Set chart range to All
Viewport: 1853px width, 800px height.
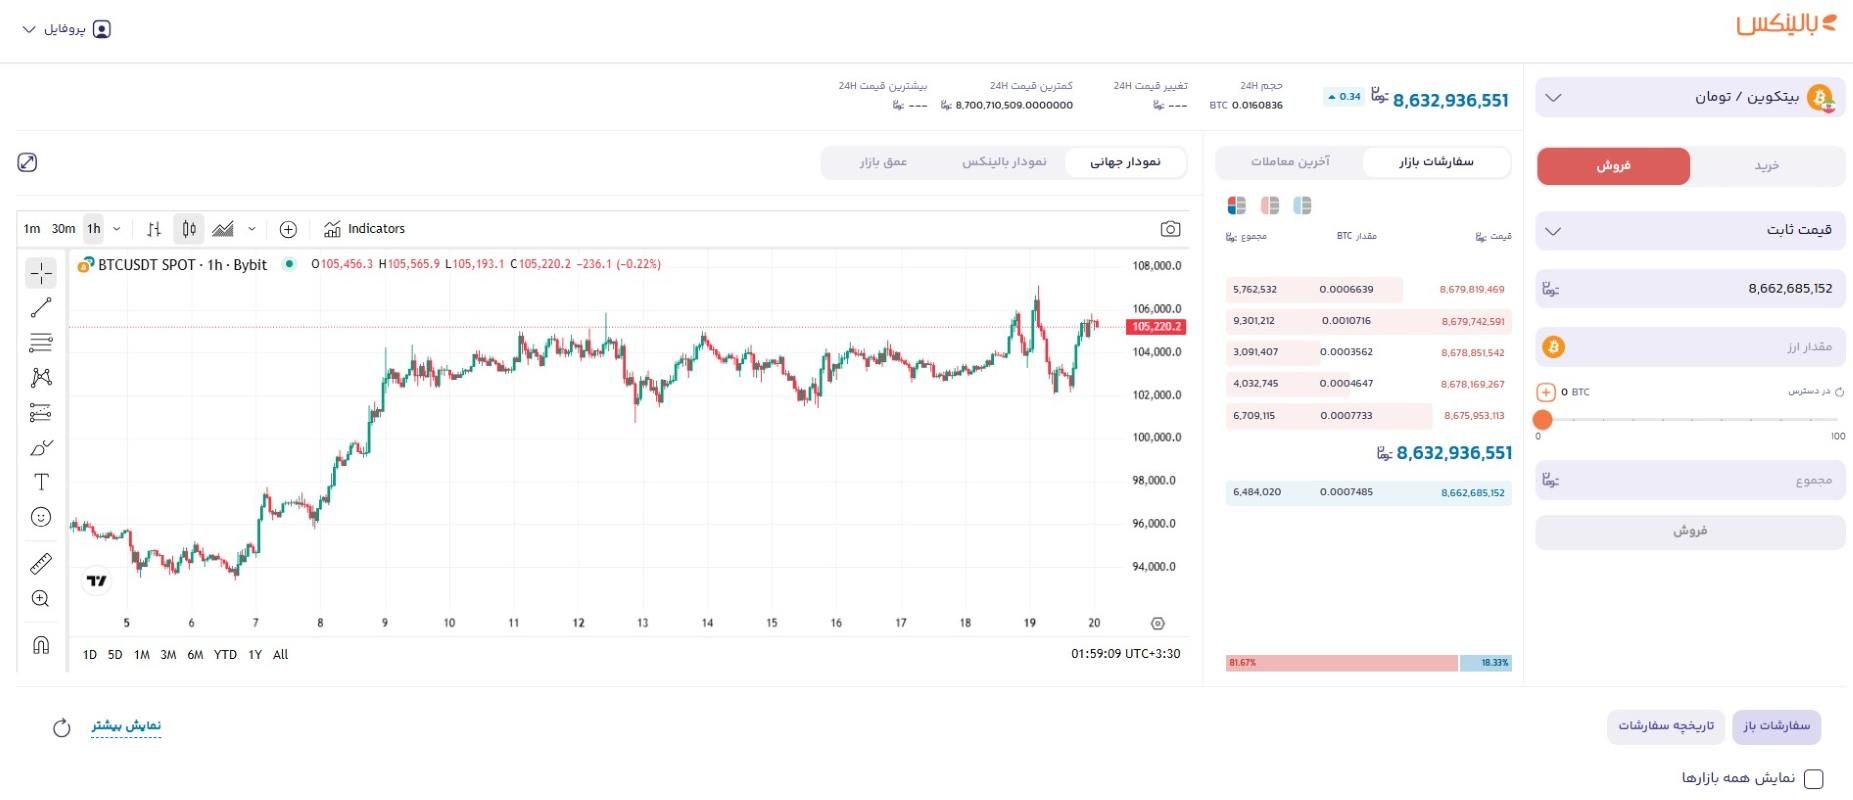pos(280,655)
